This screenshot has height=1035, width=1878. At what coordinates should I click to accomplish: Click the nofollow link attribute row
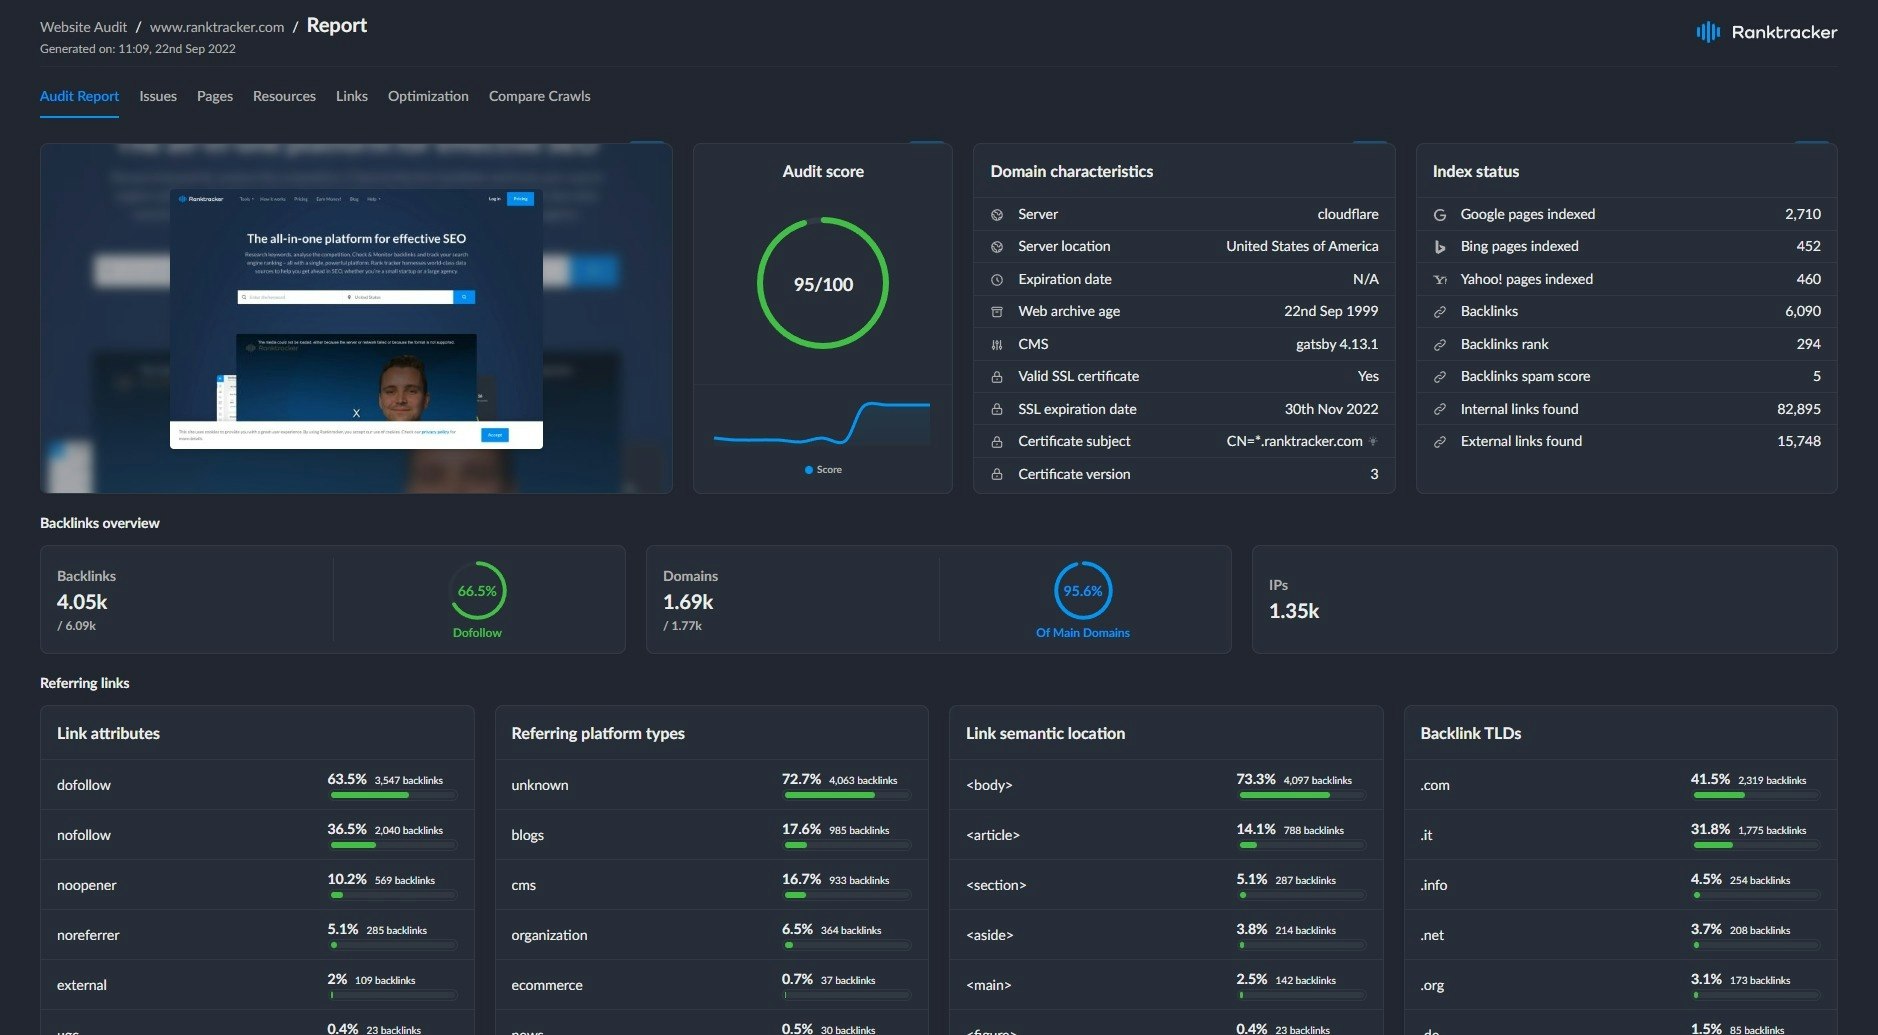click(x=257, y=835)
